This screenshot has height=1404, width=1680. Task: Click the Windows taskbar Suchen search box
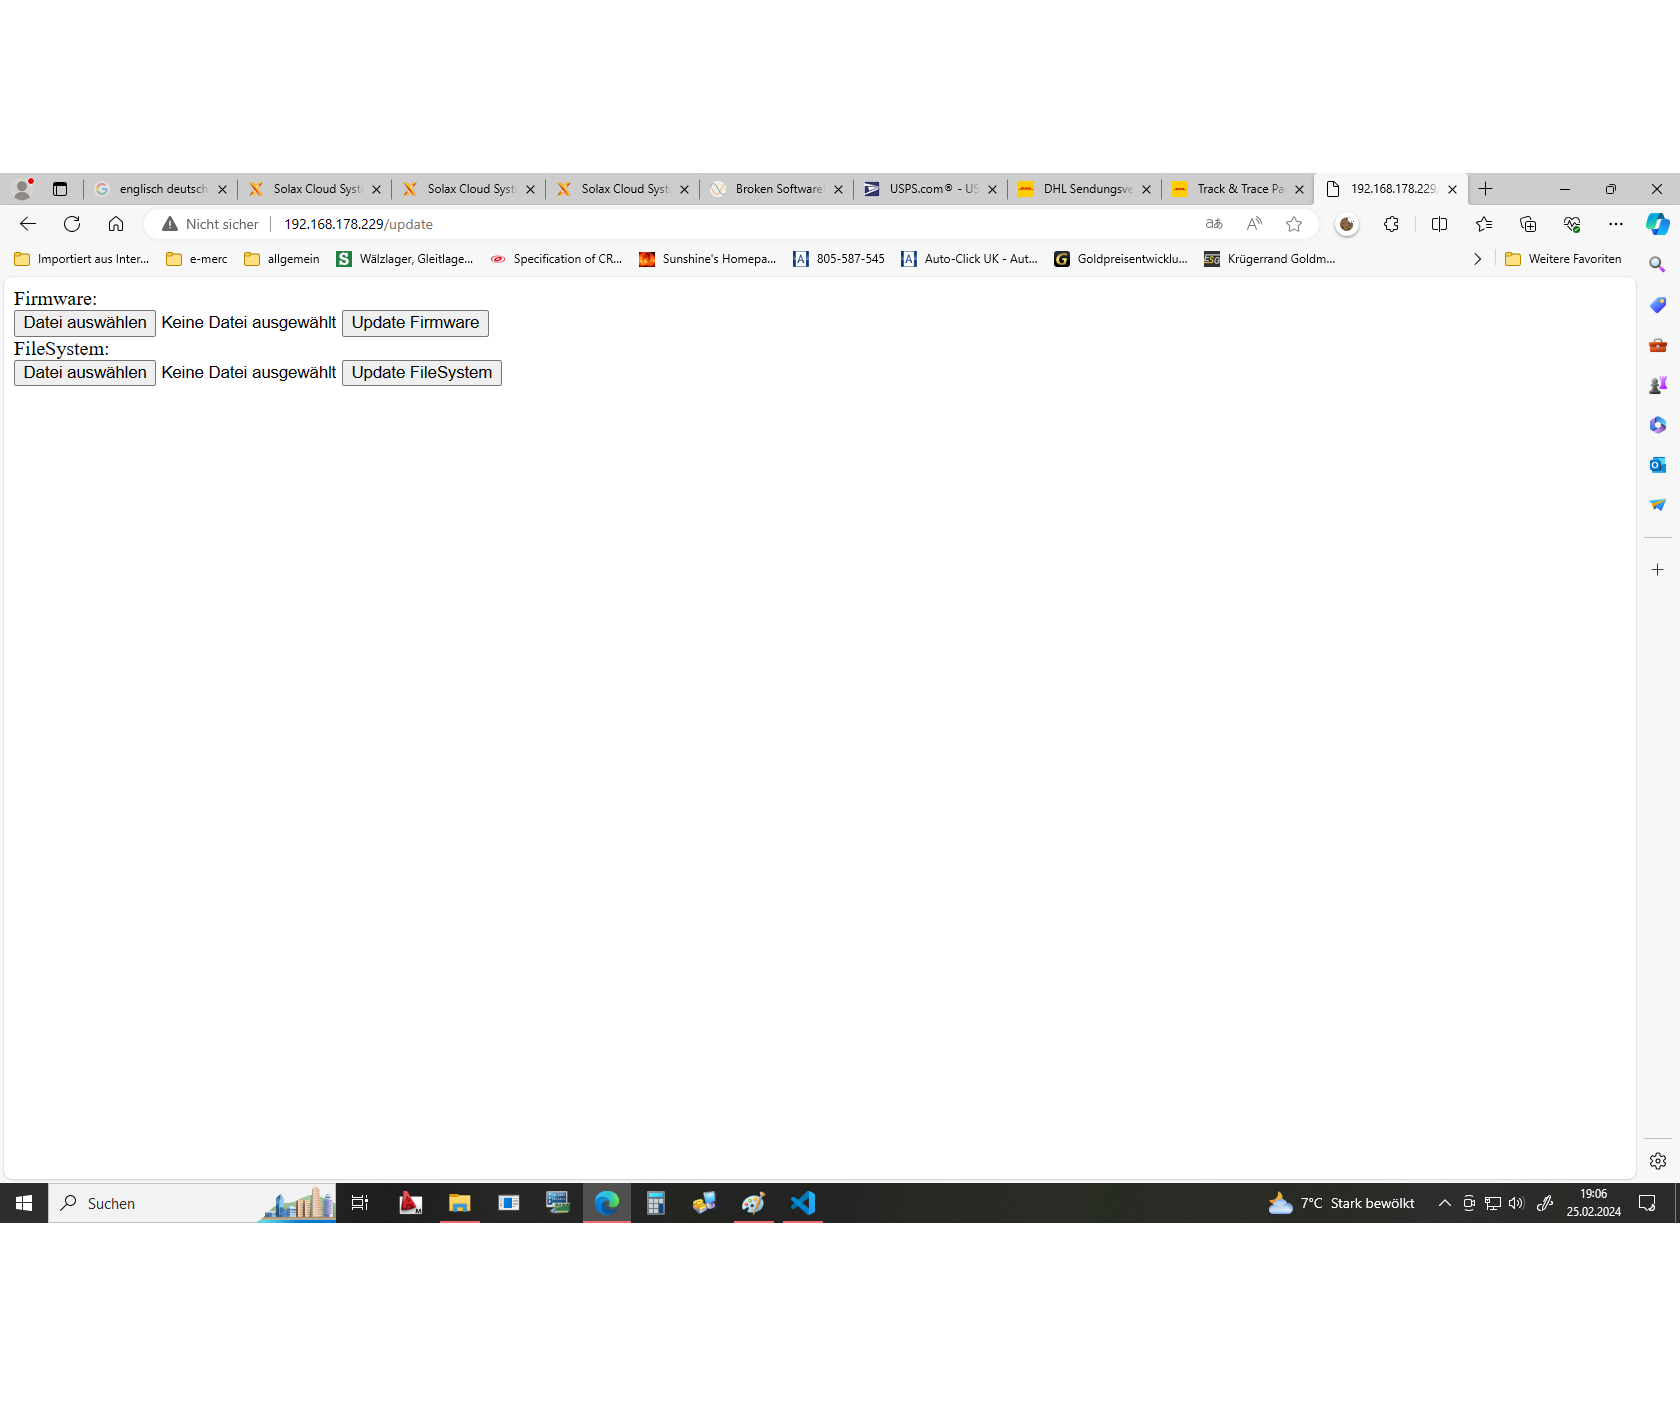[x=192, y=1203]
